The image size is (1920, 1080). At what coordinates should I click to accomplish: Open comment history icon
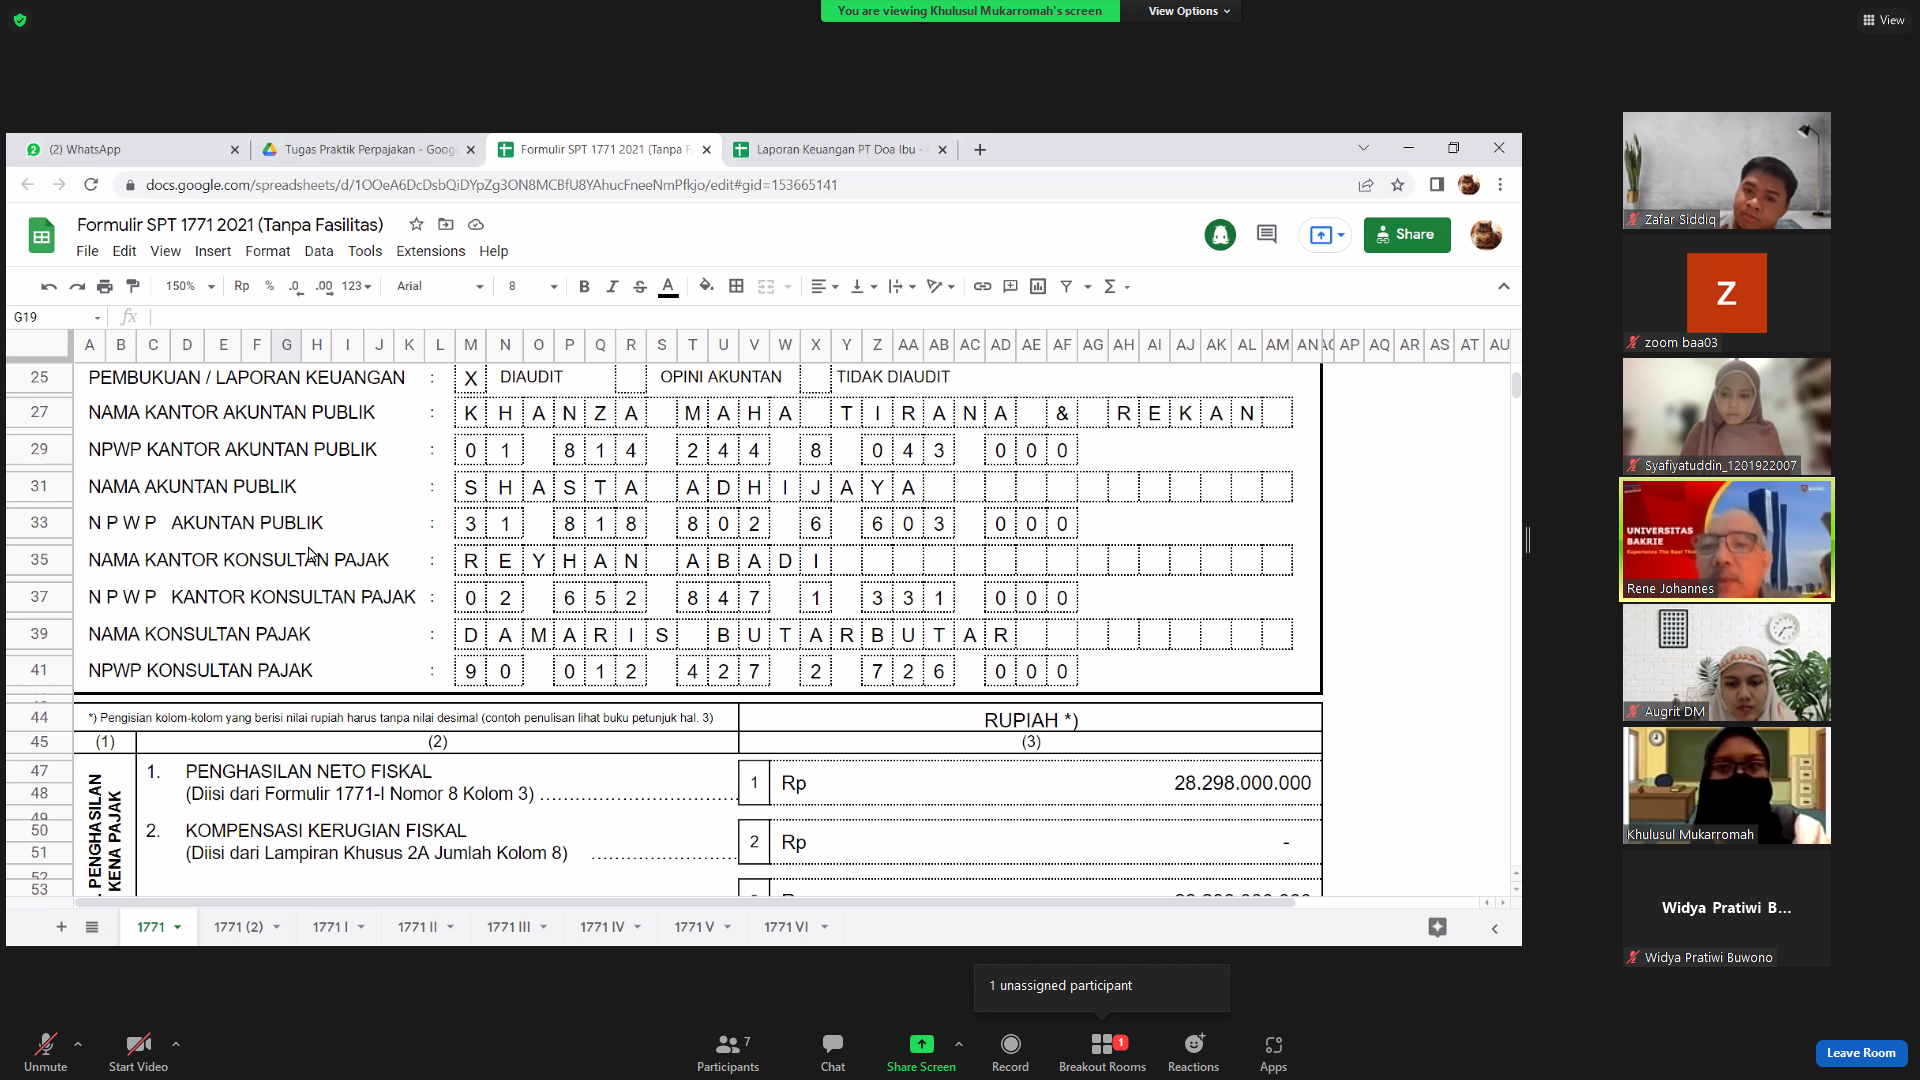click(1267, 235)
